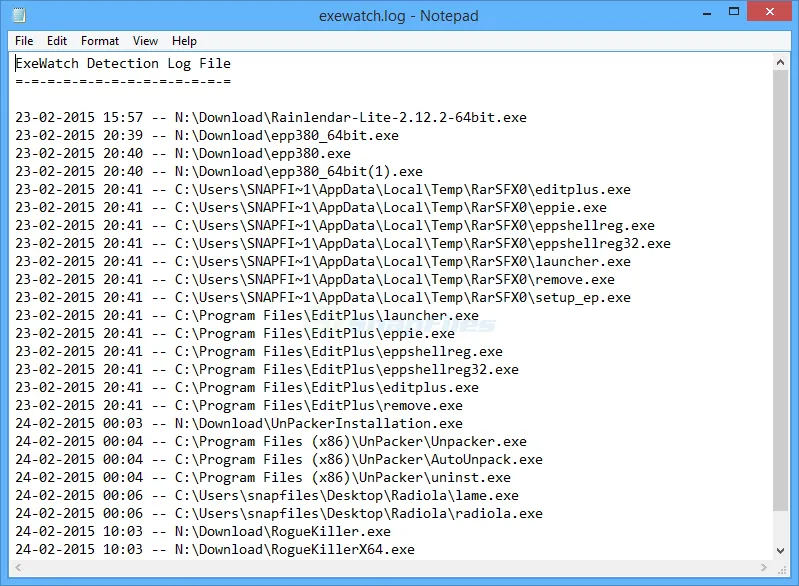The image size is (799, 586).
Task: Click the EditPlus\editplus.exe line
Action: click(247, 388)
